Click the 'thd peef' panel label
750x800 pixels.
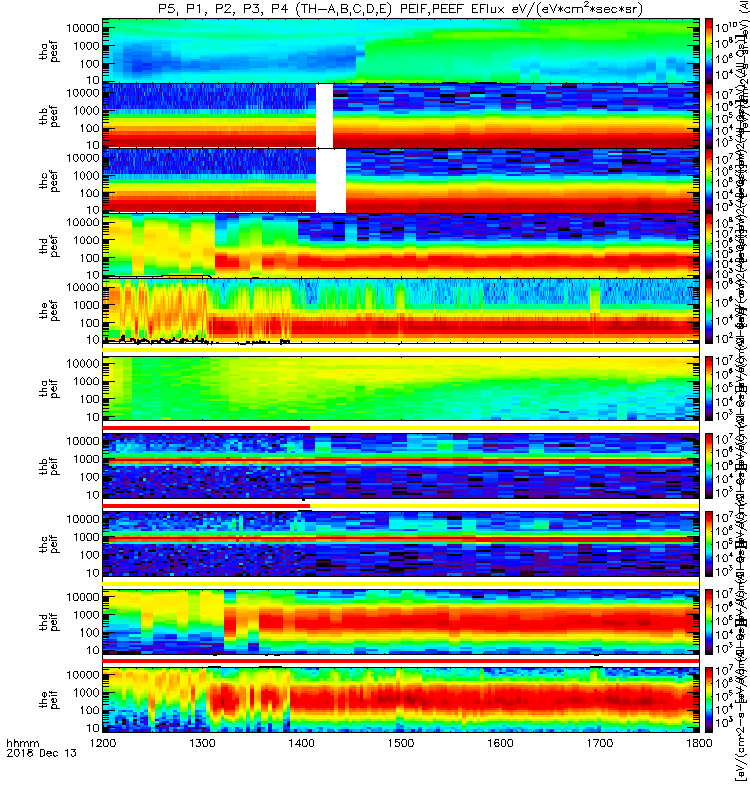[x=49, y=246]
